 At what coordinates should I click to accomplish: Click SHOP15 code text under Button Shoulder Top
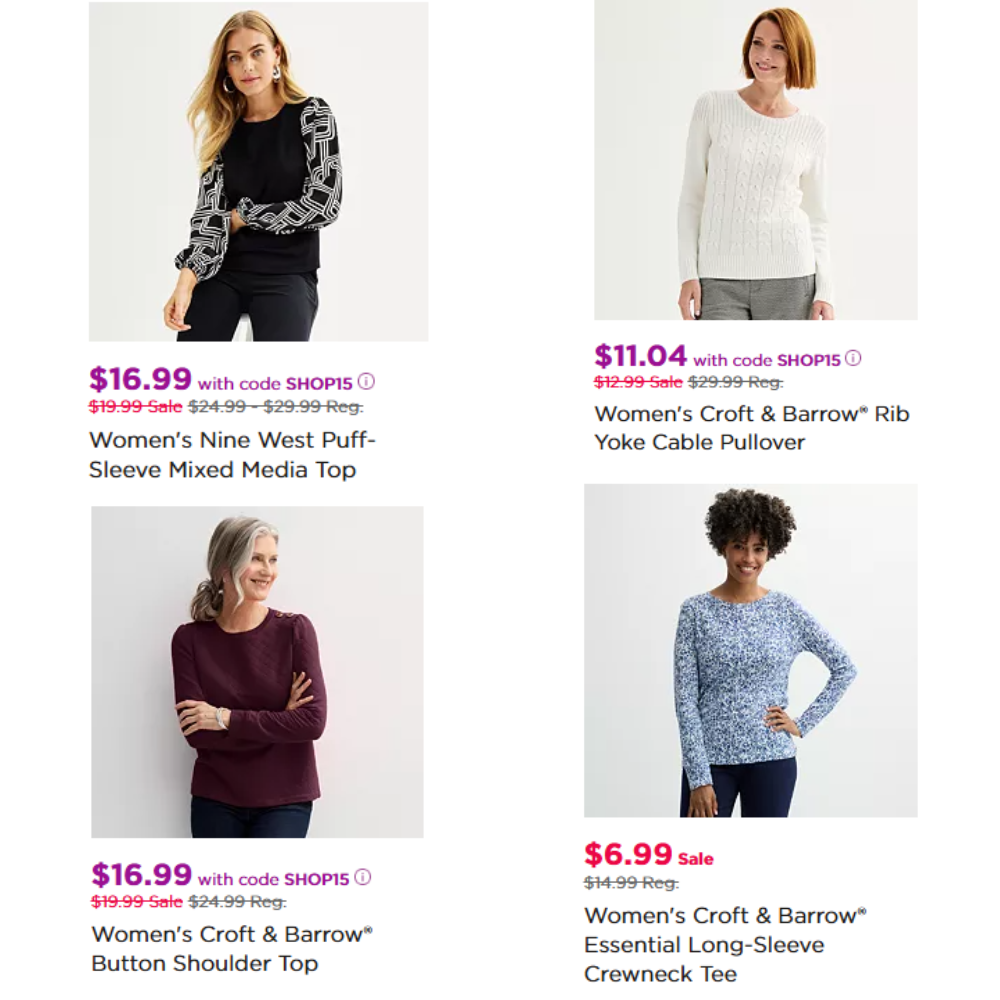[x=317, y=879]
